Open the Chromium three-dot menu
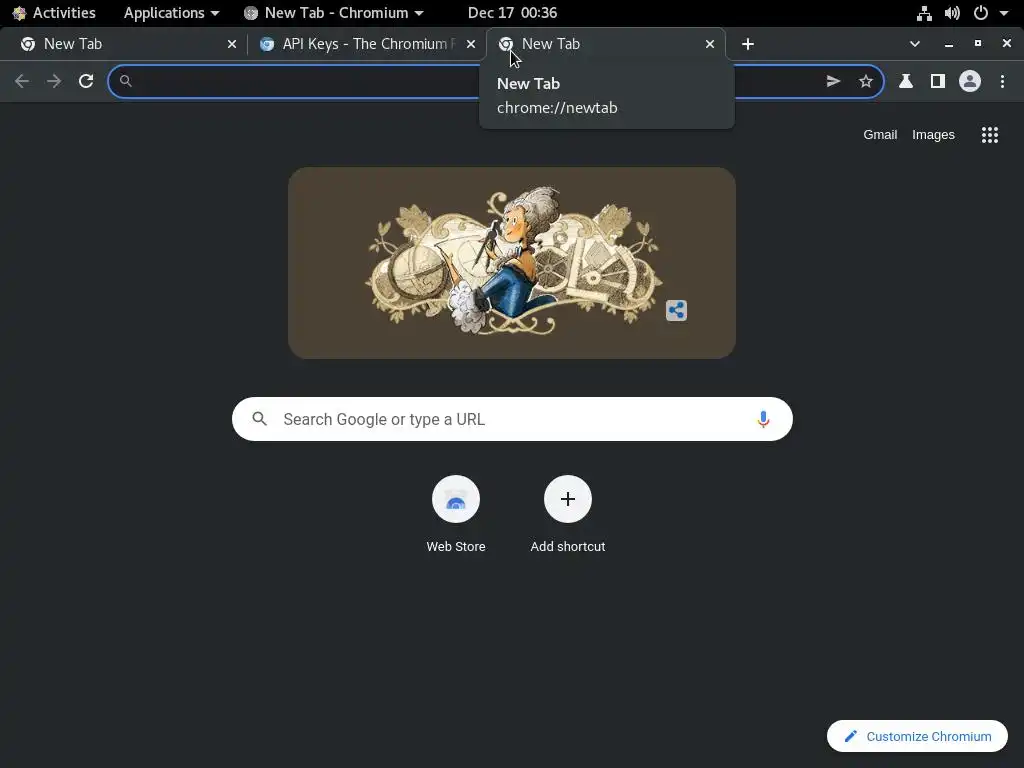Image resolution: width=1024 pixels, height=768 pixels. [1002, 81]
